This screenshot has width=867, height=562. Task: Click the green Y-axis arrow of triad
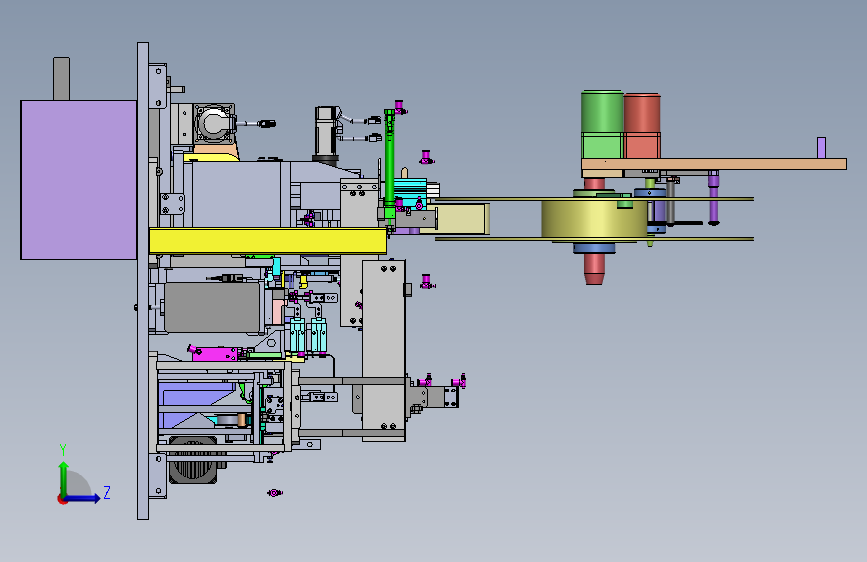coord(64,480)
